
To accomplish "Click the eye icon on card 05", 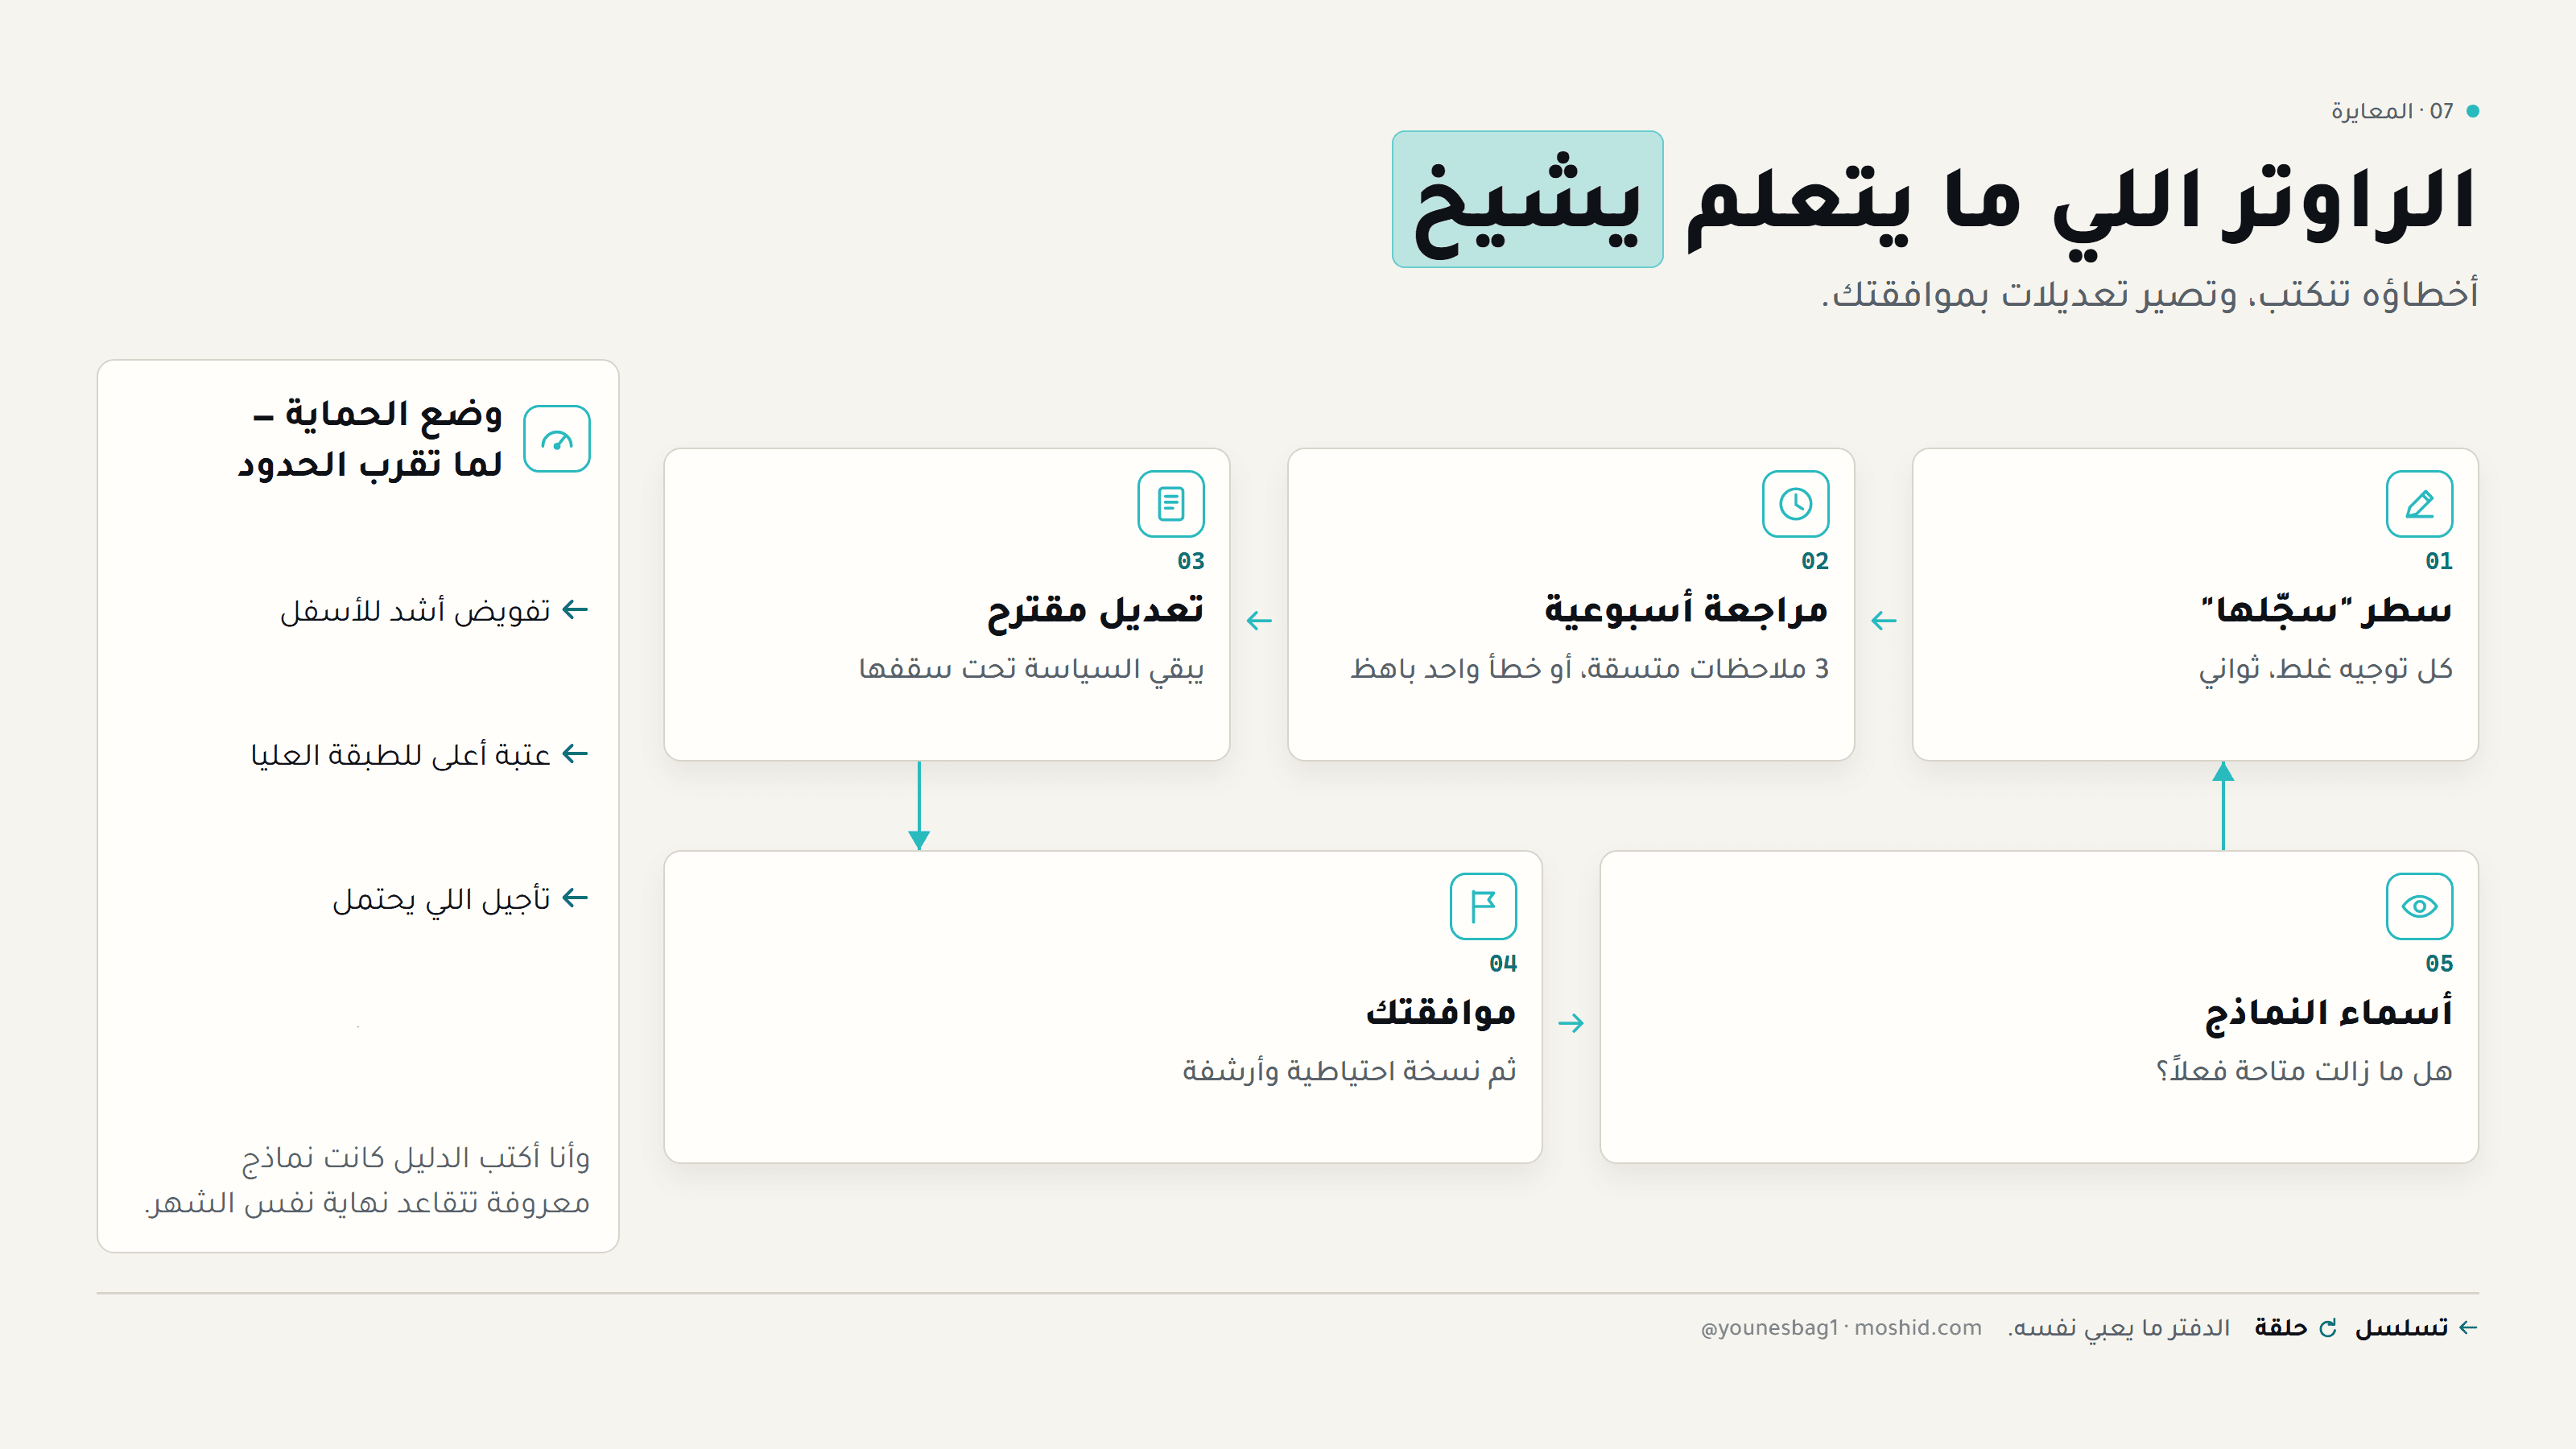I will 2418,906.
